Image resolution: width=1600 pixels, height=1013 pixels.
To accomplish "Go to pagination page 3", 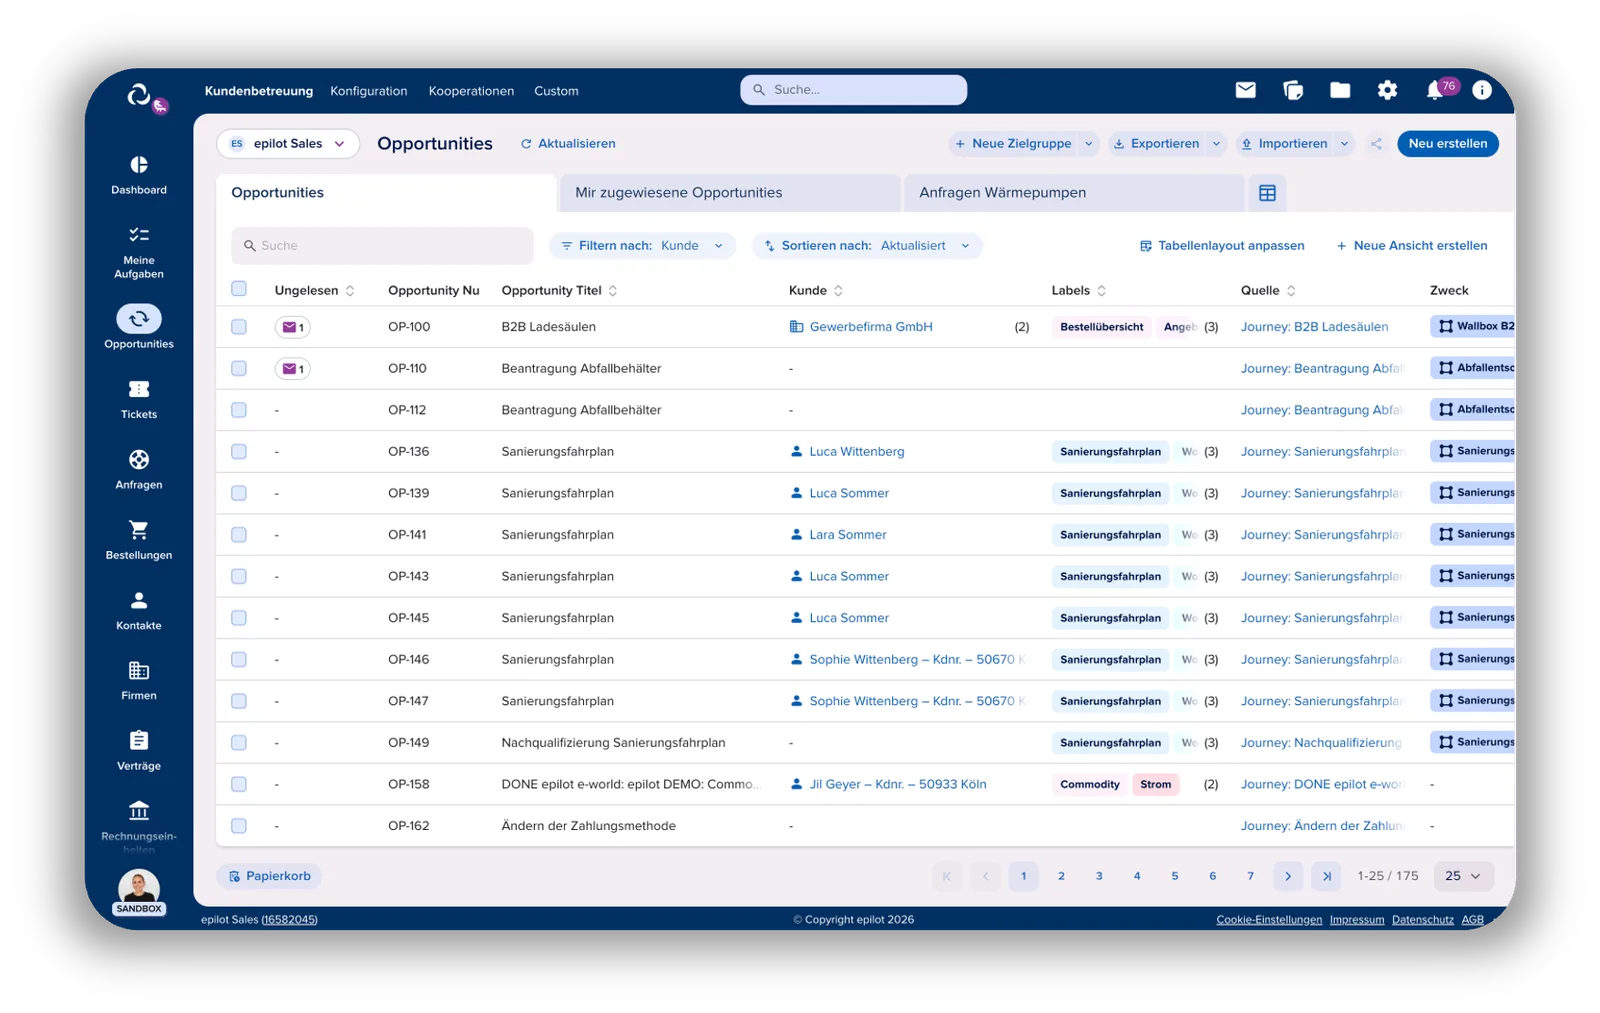I will point(1099,876).
